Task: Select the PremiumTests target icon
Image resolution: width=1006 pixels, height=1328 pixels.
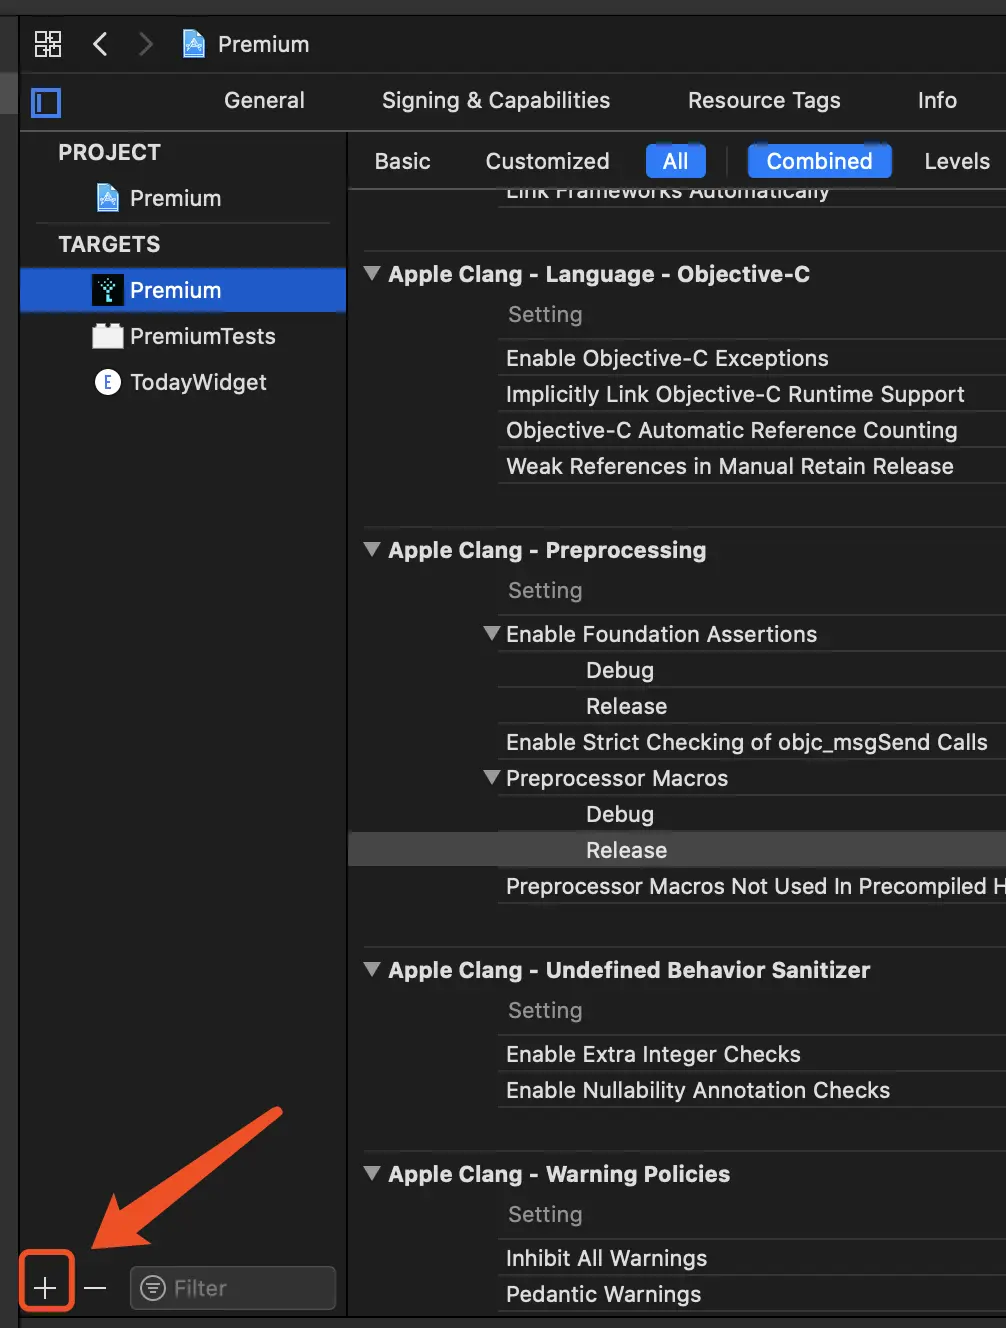Action: click(107, 336)
